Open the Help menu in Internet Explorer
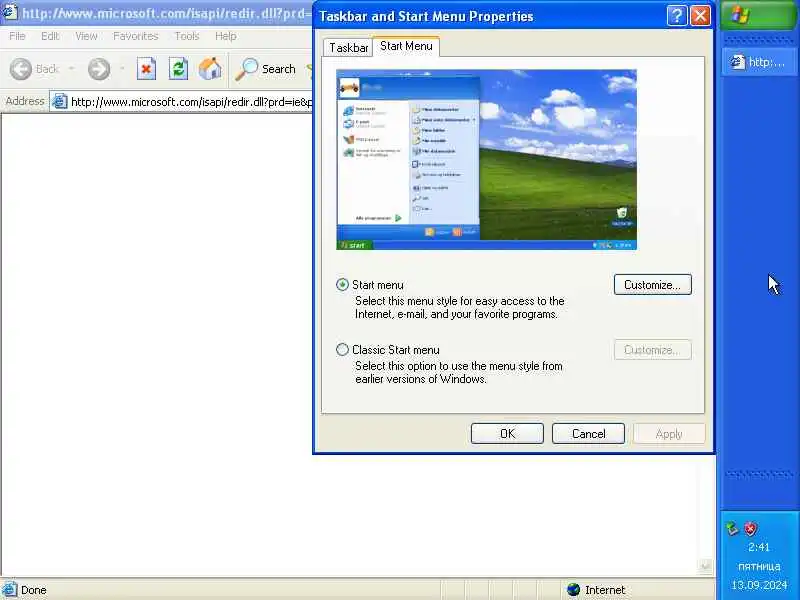 pos(226,36)
